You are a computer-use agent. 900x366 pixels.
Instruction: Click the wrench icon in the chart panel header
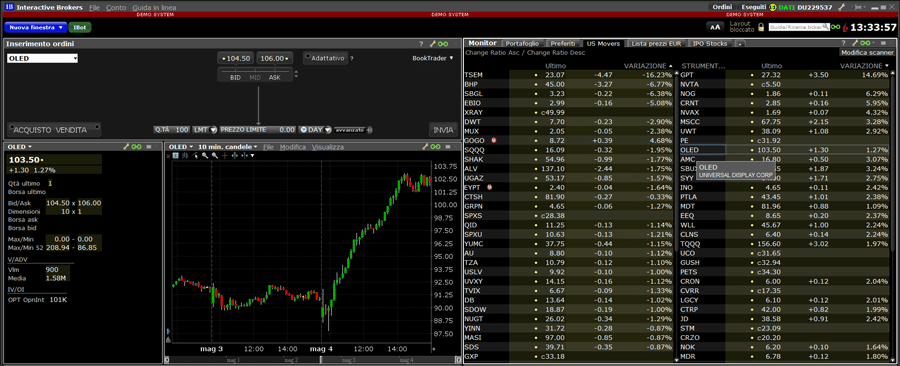pyautogui.click(x=425, y=147)
